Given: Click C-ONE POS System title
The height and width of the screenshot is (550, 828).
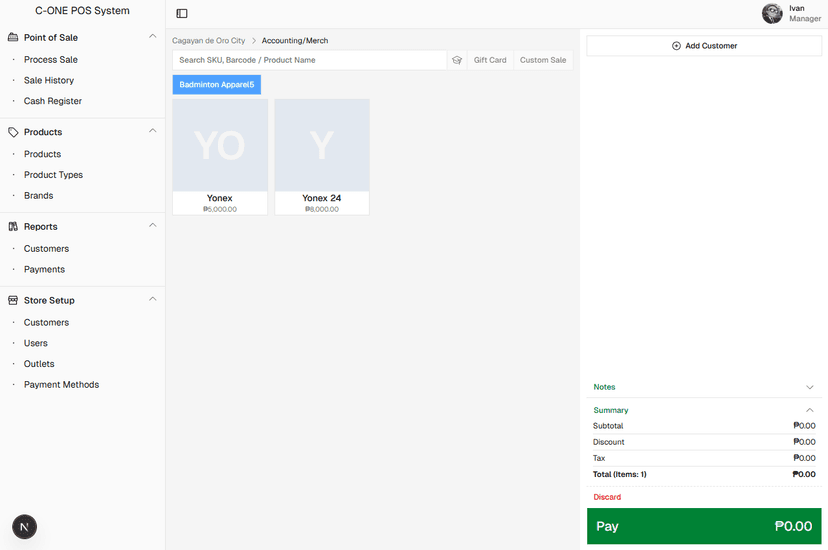Looking at the screenshot, I should (x=82, y=11).
